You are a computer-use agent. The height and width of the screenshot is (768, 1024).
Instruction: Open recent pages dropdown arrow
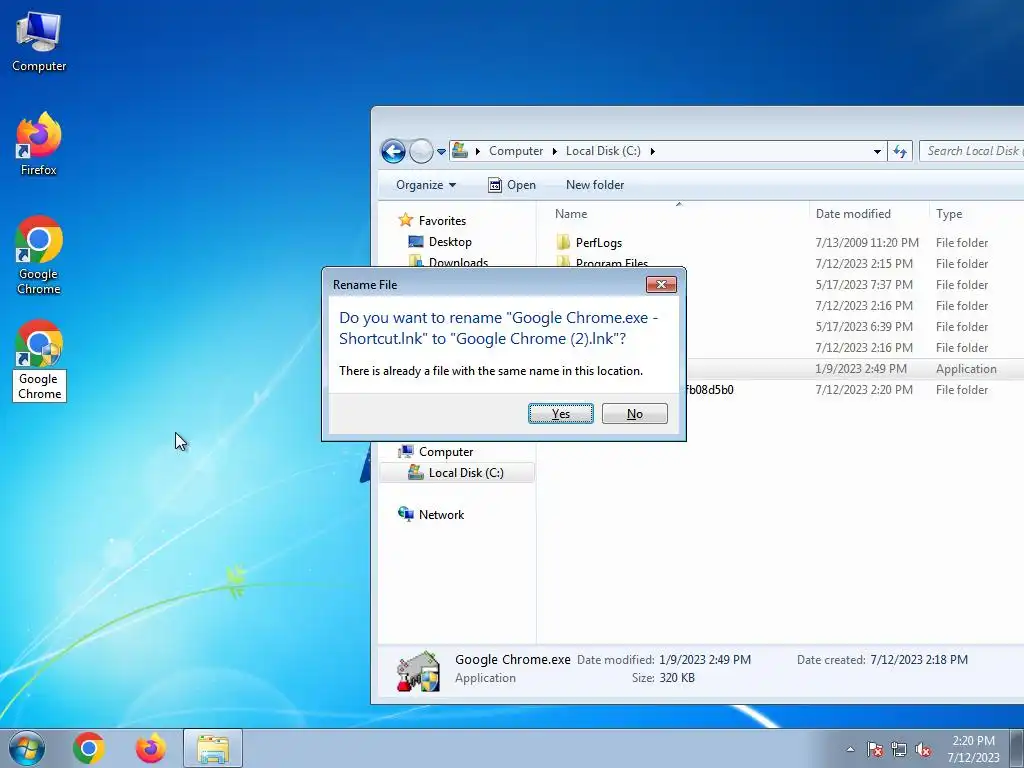[x=441, y=152]
